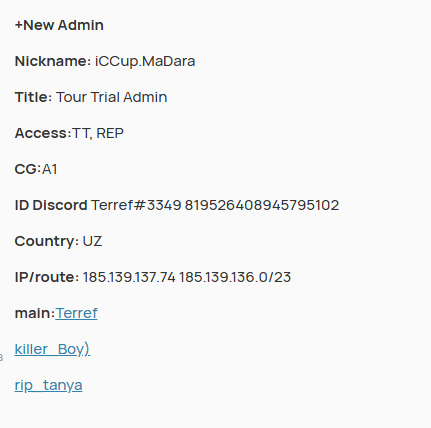Image resolution: width=431 pixels, height=428 pixels.
Task: Click the ID Discord label
Action: 51,205
